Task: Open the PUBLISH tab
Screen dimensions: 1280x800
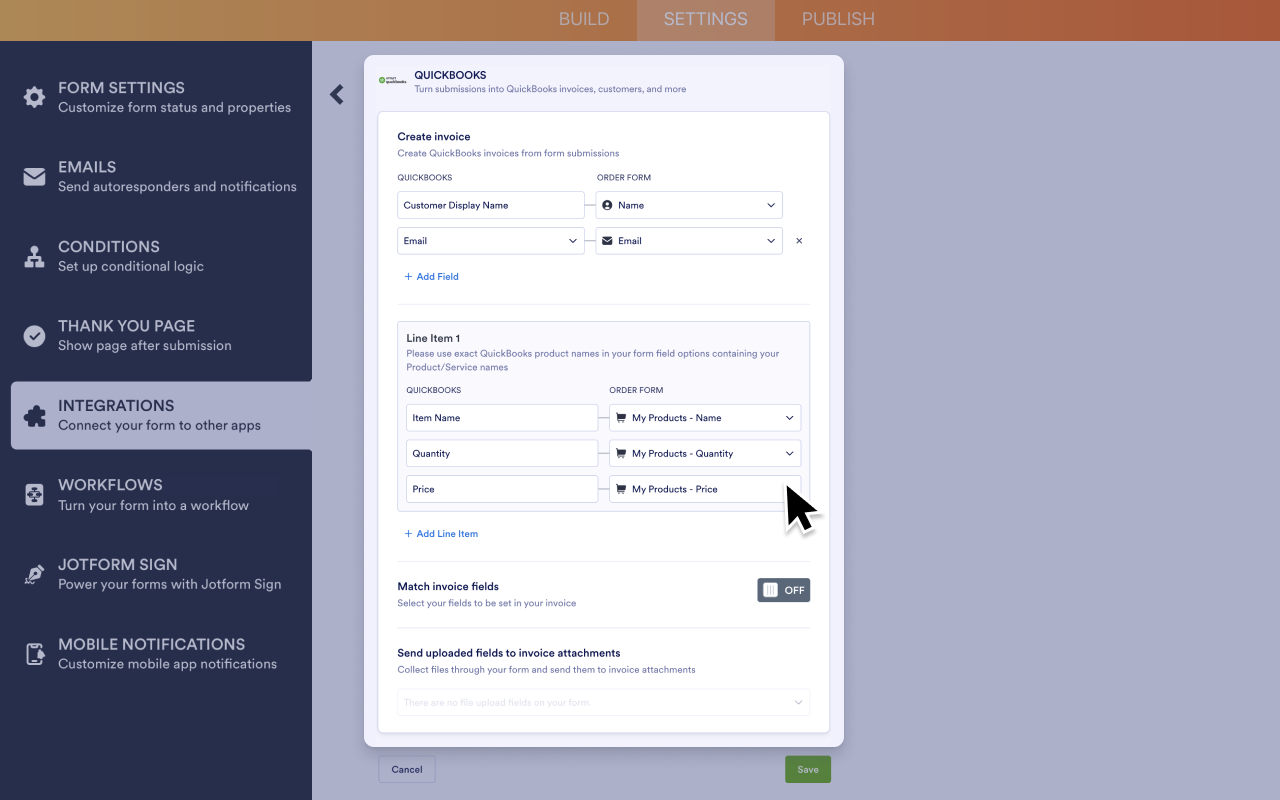Action: (x=838, y=19)
